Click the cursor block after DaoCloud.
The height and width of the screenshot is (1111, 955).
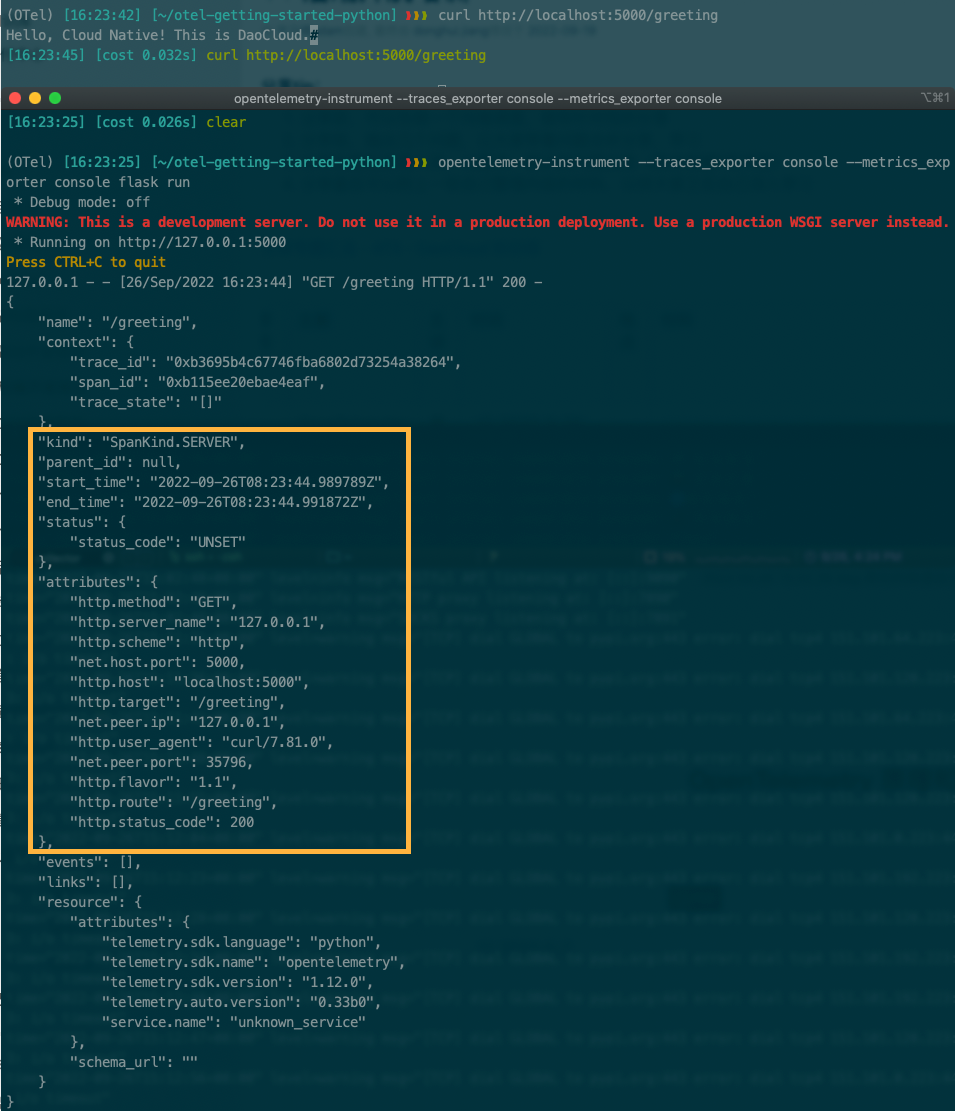point(314,36)
